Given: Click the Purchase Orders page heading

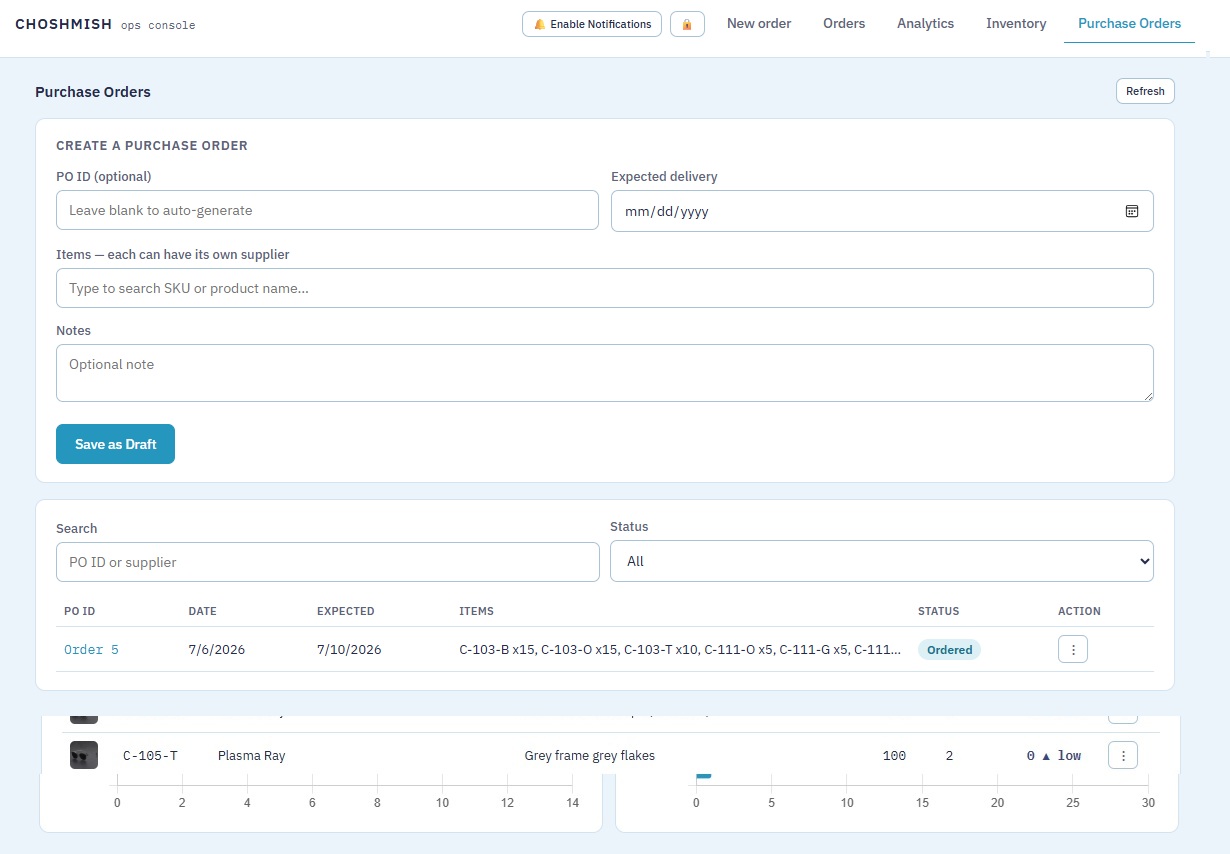Looking at the screenshot, I should tap(93, 92).
